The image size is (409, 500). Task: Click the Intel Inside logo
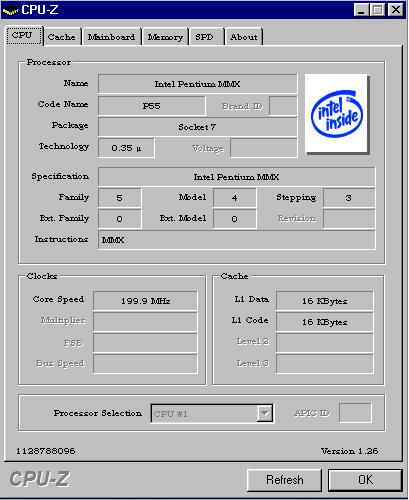[x=336, y=113]
